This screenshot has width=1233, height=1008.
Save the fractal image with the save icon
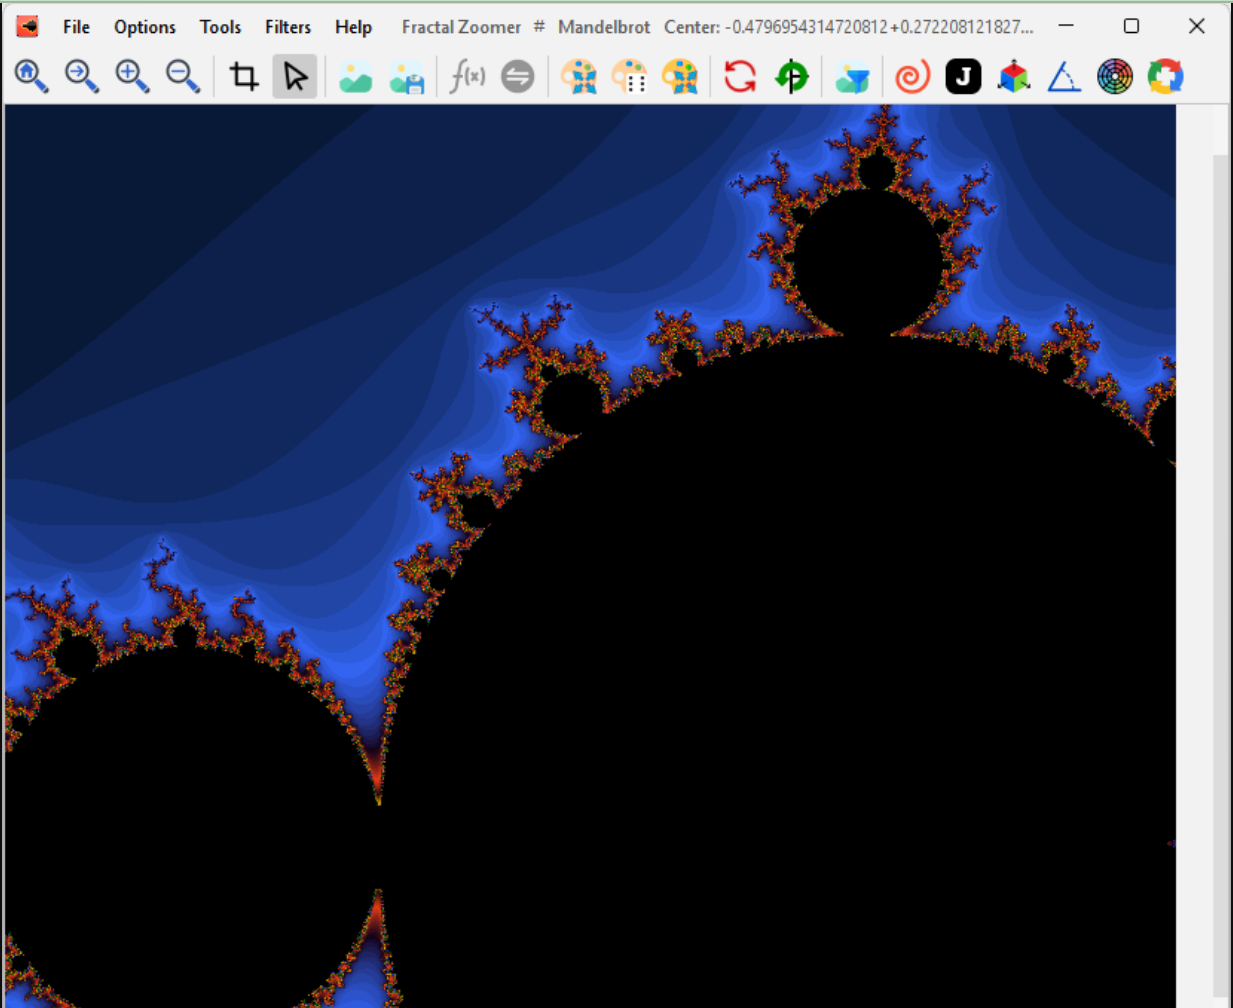(407, 75)
